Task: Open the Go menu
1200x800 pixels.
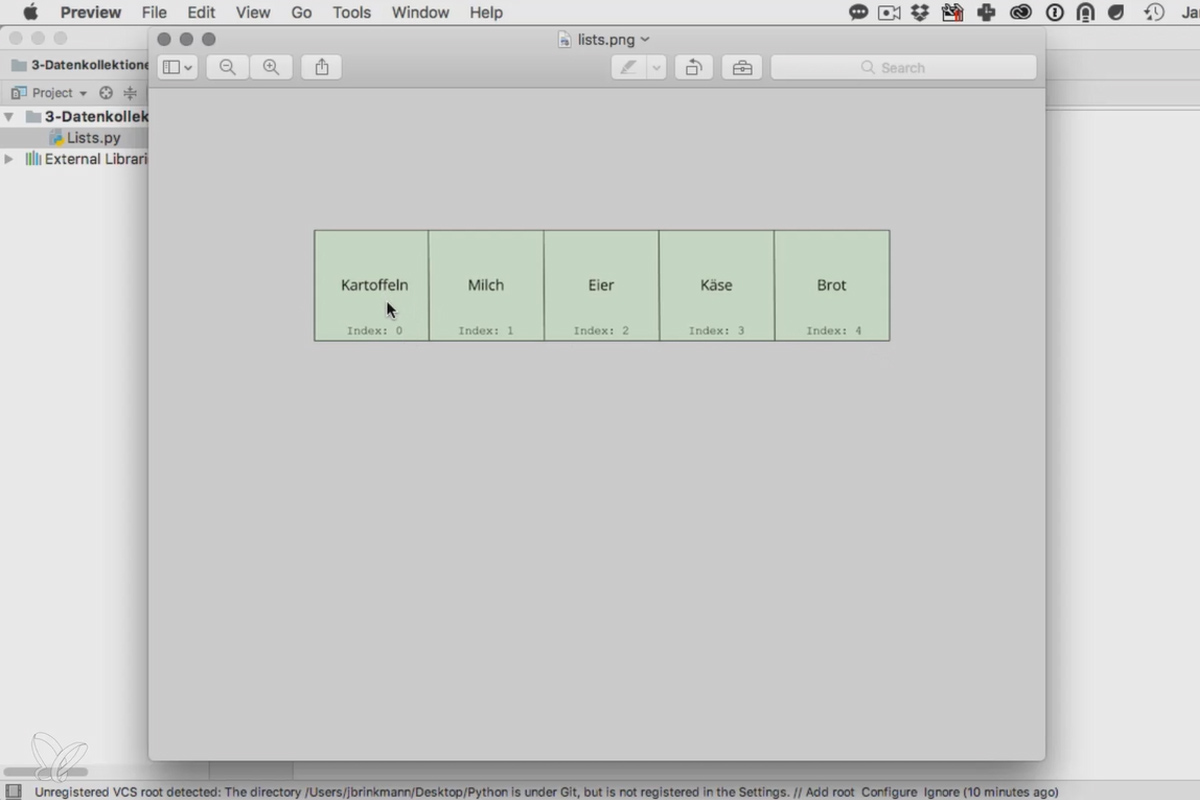Action: [301, 12]
